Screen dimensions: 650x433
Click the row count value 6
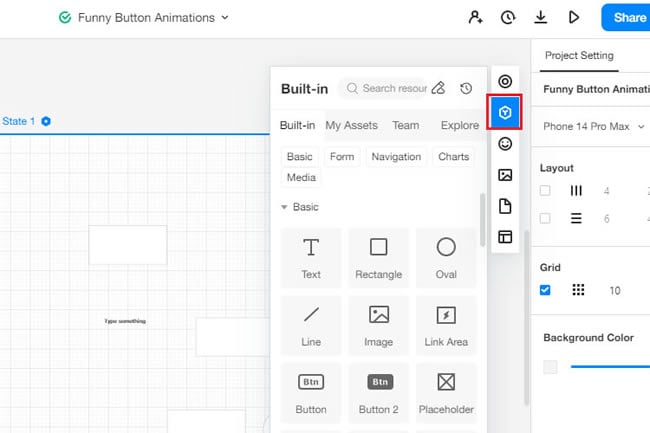pyautogui.click(x=606, y=219)
